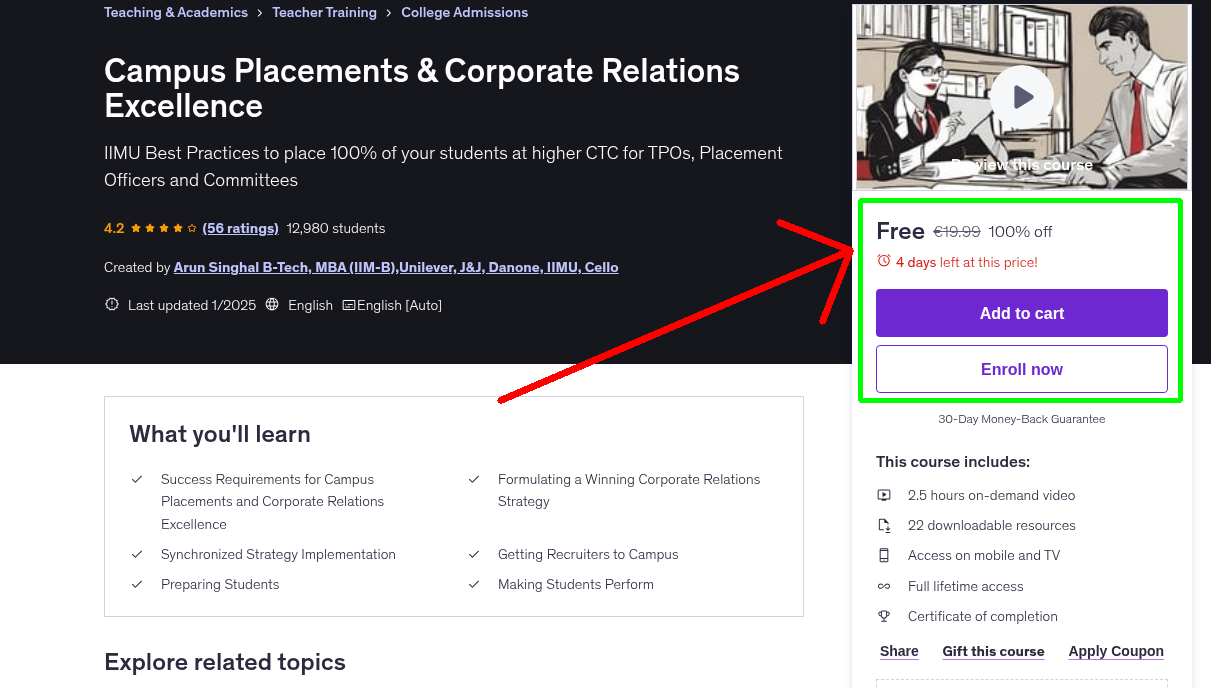
Task: Click the Share link
Action: (x=898, y=650)
